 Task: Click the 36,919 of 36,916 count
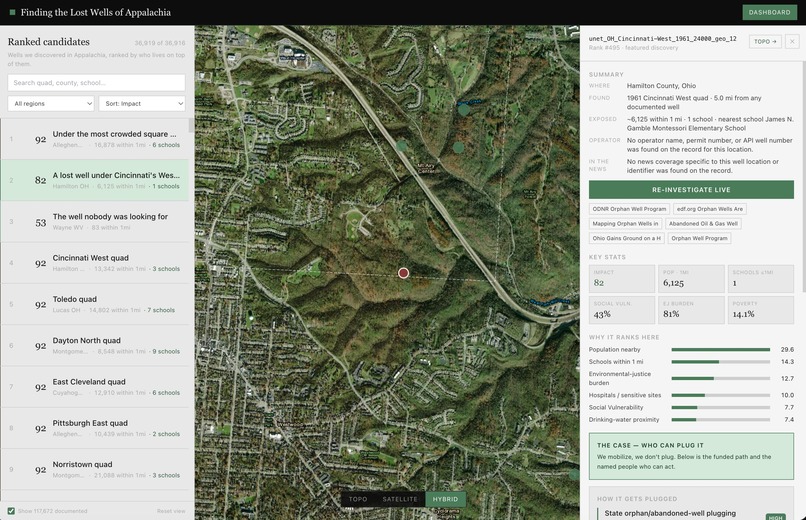pyautogui.click(x=160, y=43)
